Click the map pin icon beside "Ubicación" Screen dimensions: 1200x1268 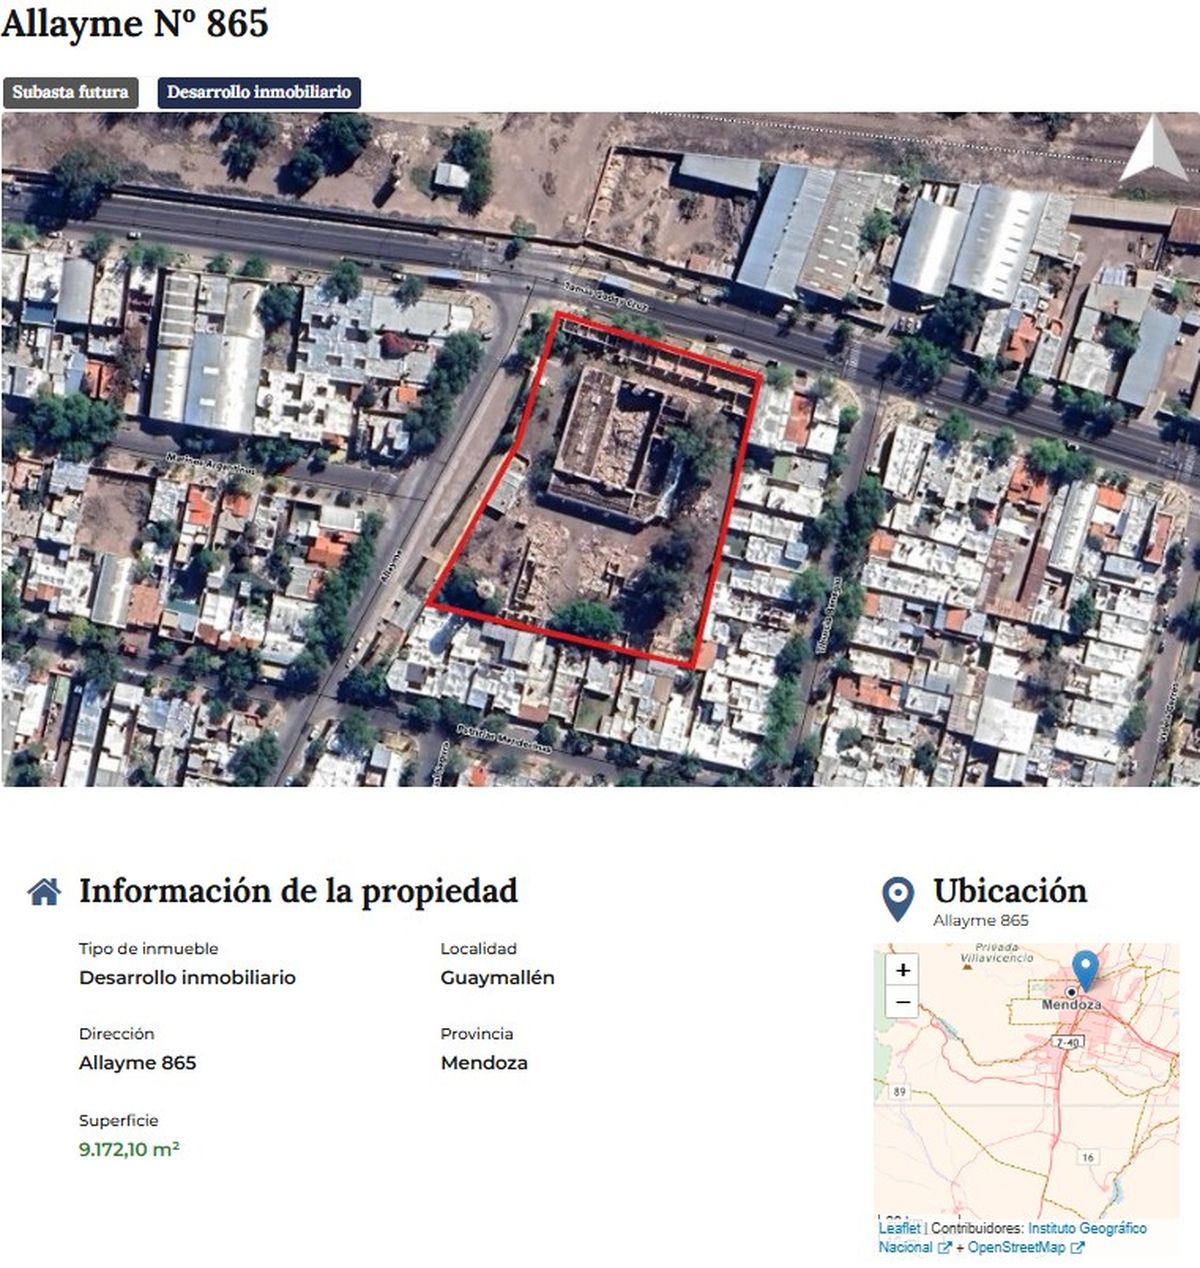coord(897,892)
